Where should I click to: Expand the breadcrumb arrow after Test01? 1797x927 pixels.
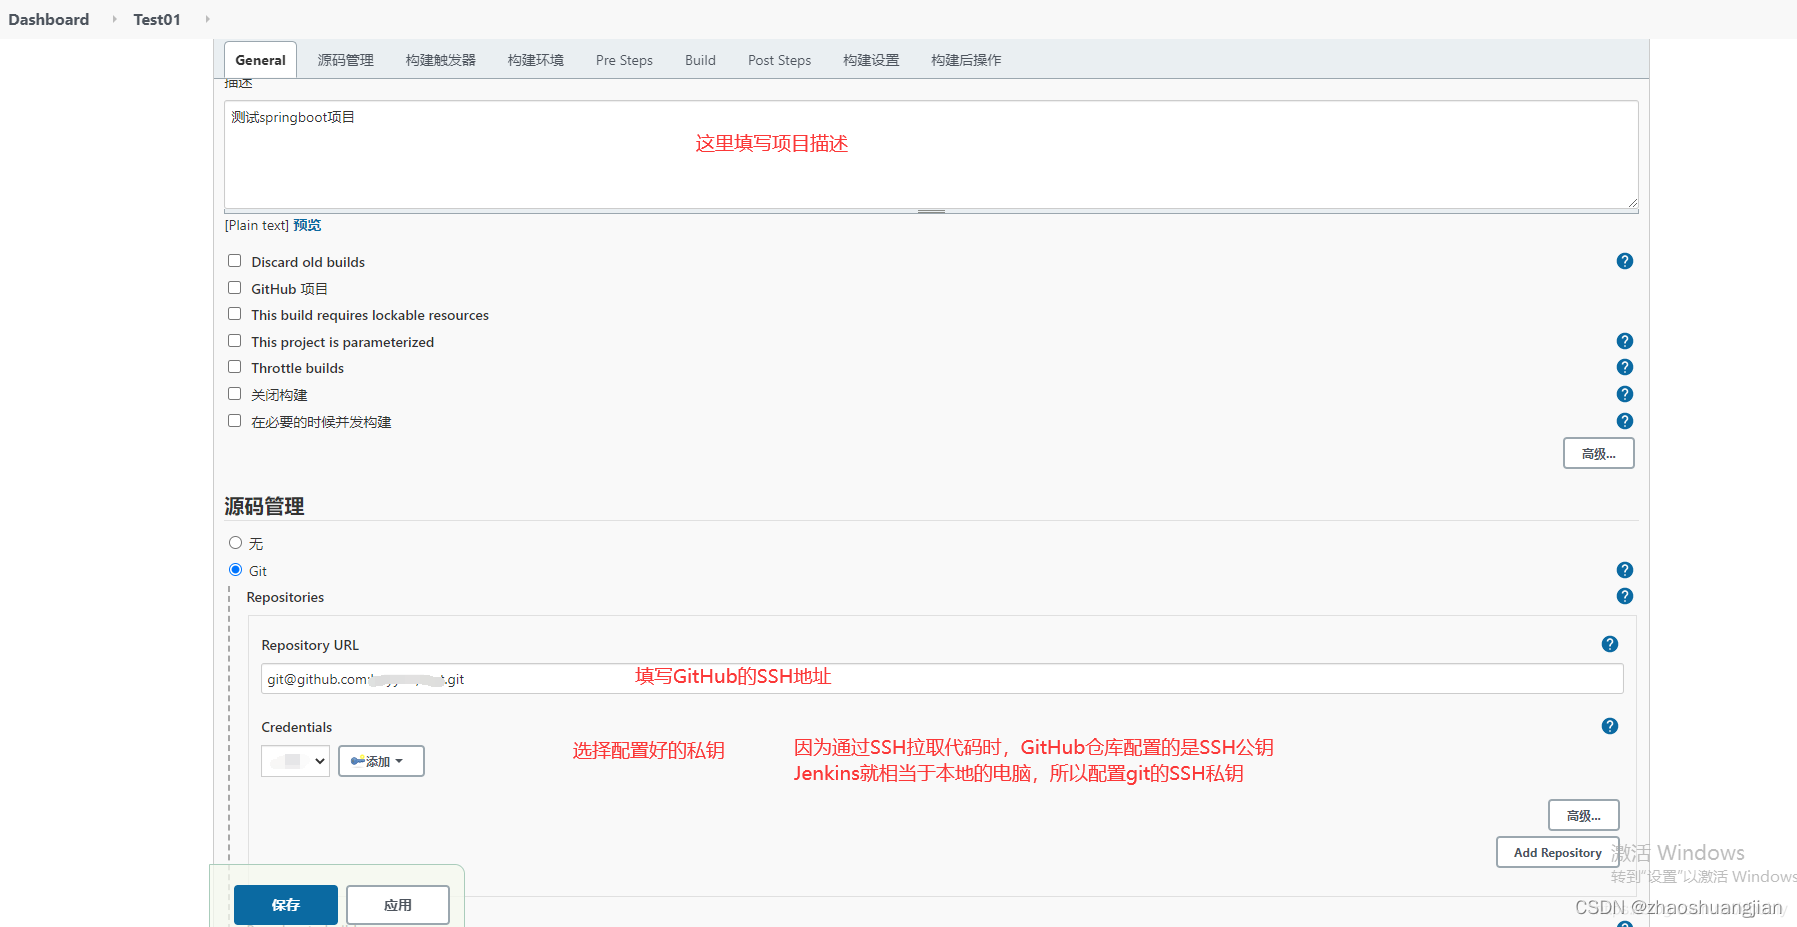[207, 18]
